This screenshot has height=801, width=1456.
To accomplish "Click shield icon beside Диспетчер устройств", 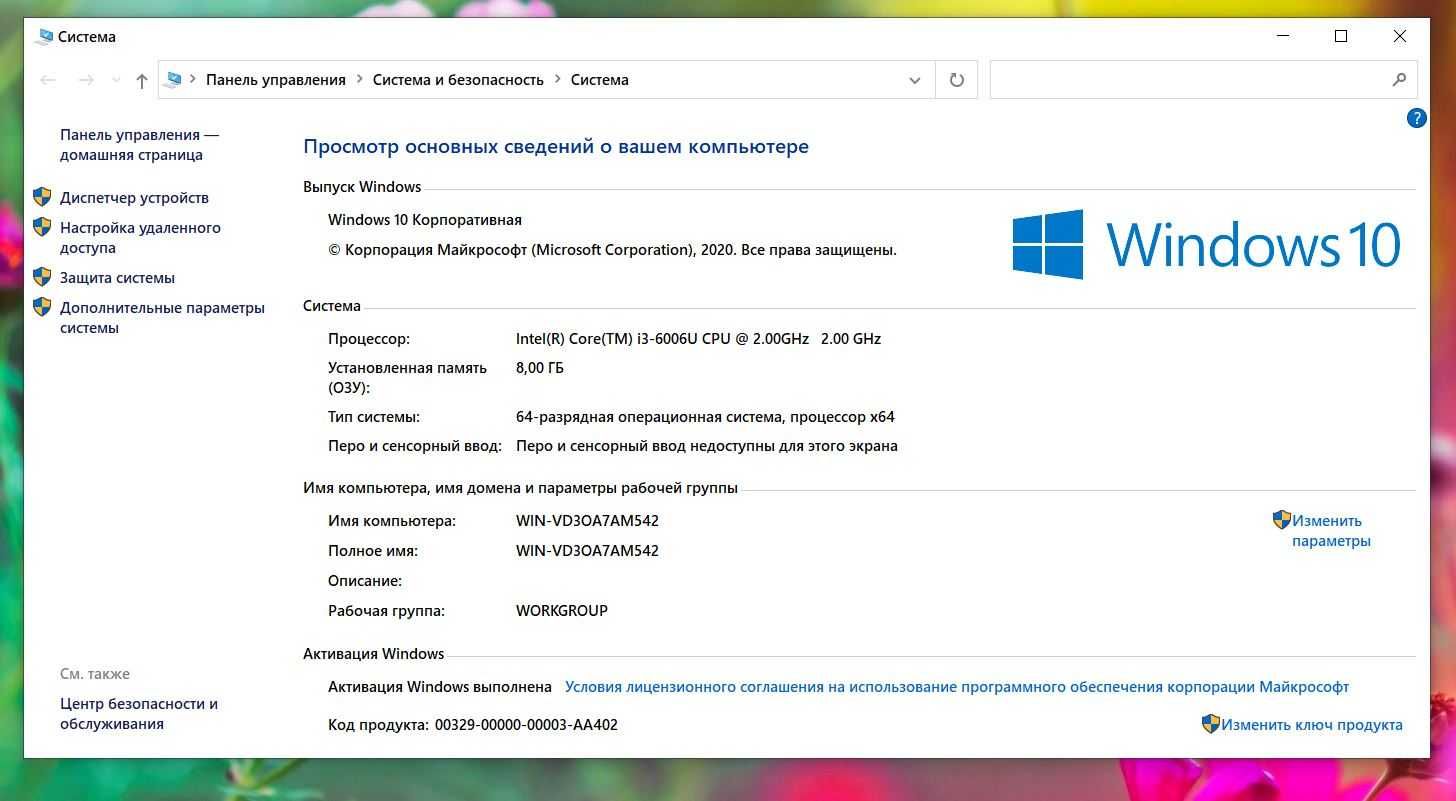I will (42, 197).
